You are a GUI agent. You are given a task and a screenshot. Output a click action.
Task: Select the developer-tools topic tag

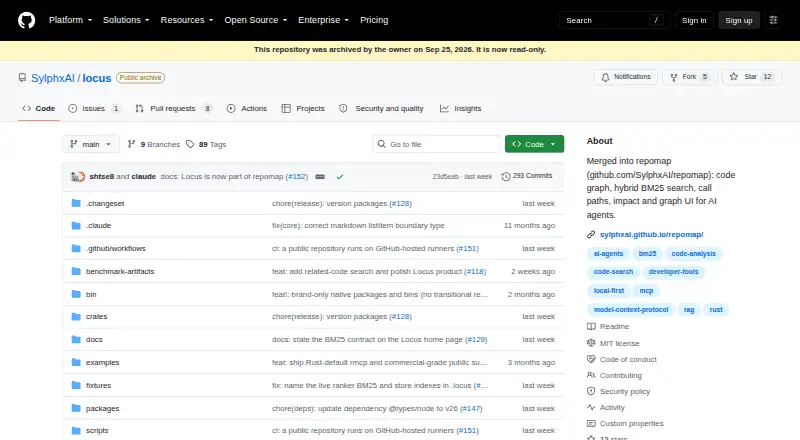coord(673,272)
